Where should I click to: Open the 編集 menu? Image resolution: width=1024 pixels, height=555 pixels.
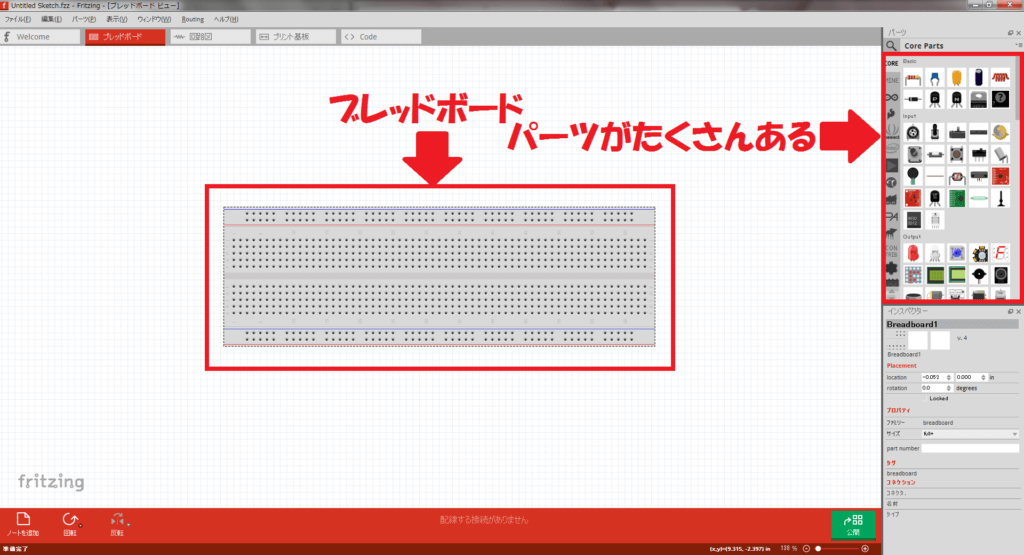click(x=52, y=20)
